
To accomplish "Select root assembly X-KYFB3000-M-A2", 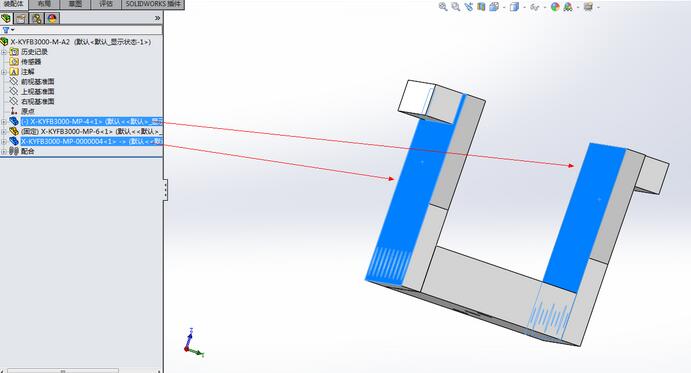I will coord(81,42).
